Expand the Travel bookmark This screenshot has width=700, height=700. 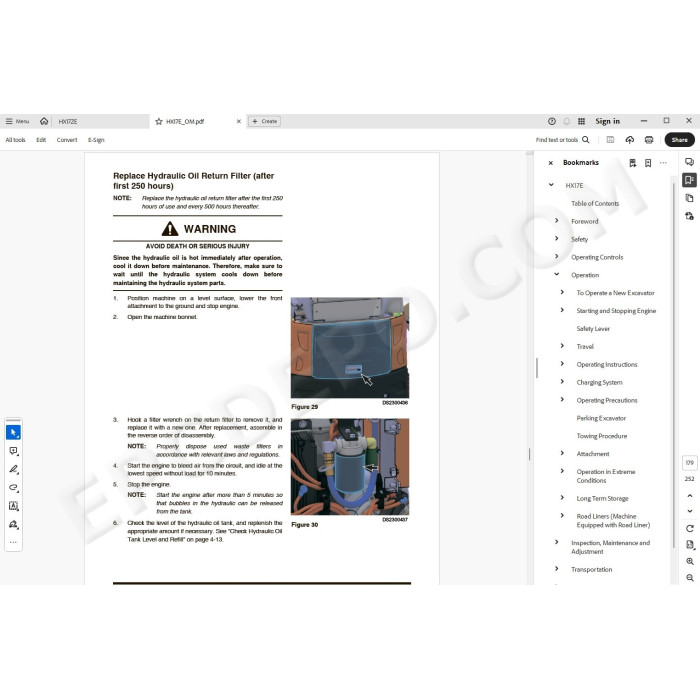pyautogui.click(x=562, y=346)
